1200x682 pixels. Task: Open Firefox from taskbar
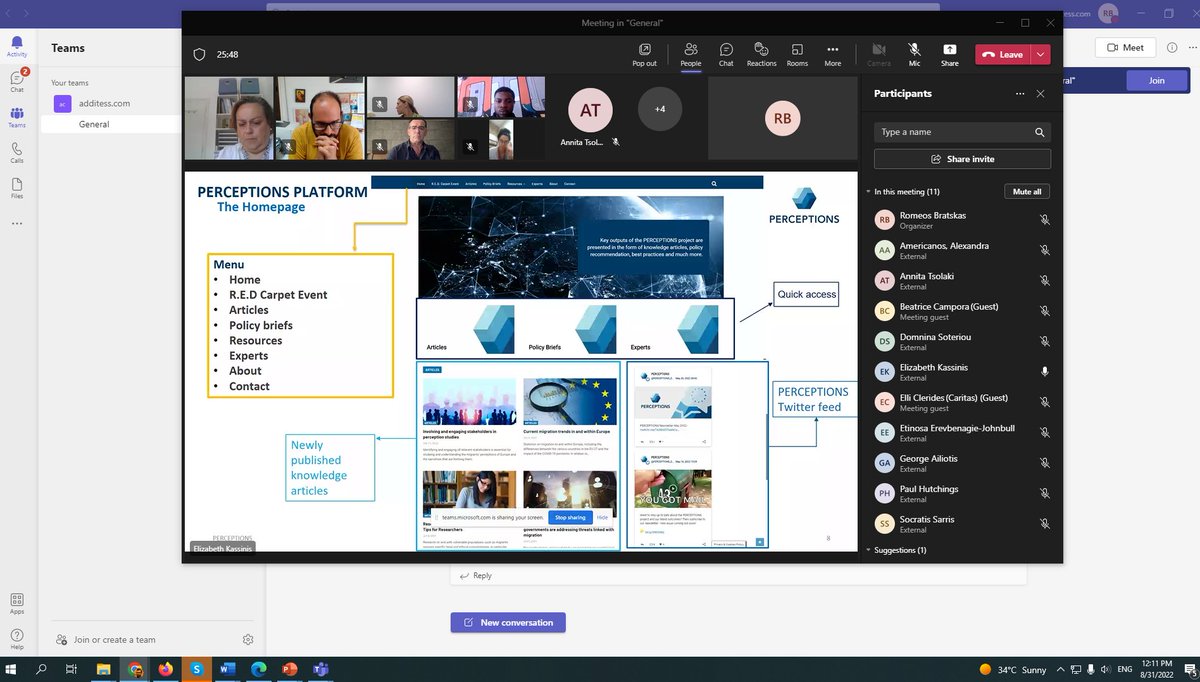(x=165, y=669)
